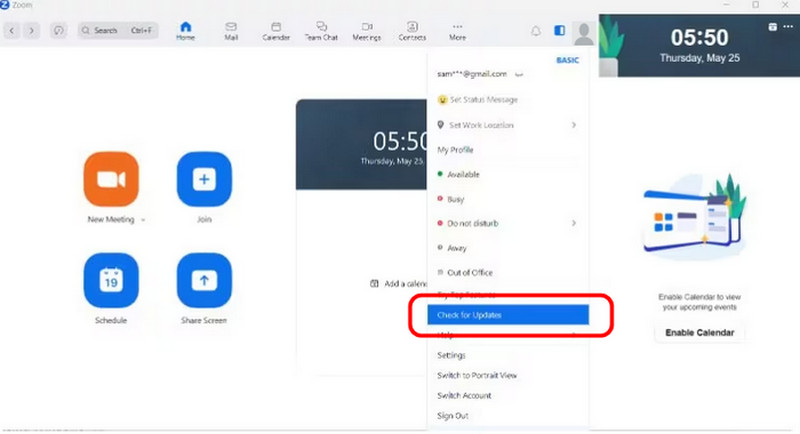Open Team Chat in the top navigation
The image size is (800, 434).
pyautogui.click(x=319, y=30)
